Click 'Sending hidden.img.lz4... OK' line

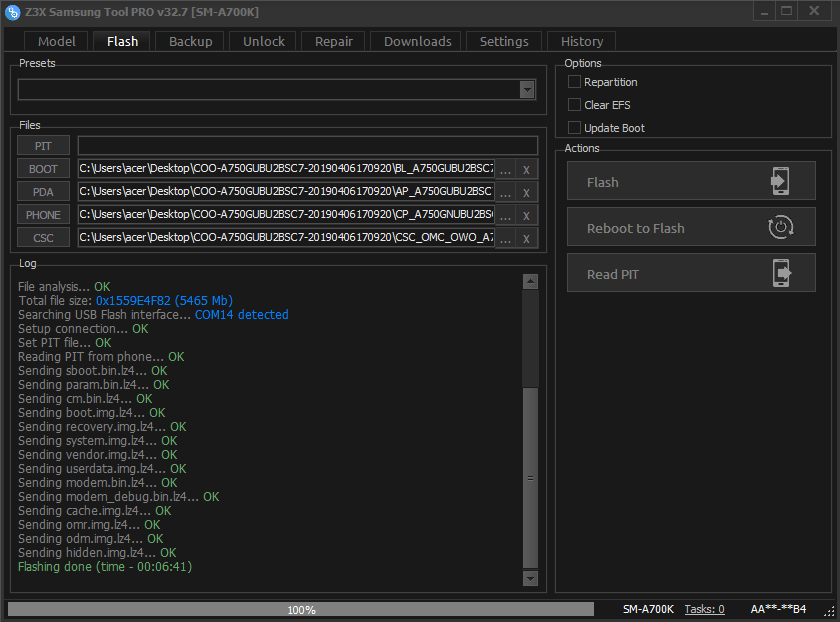(97, 553)
